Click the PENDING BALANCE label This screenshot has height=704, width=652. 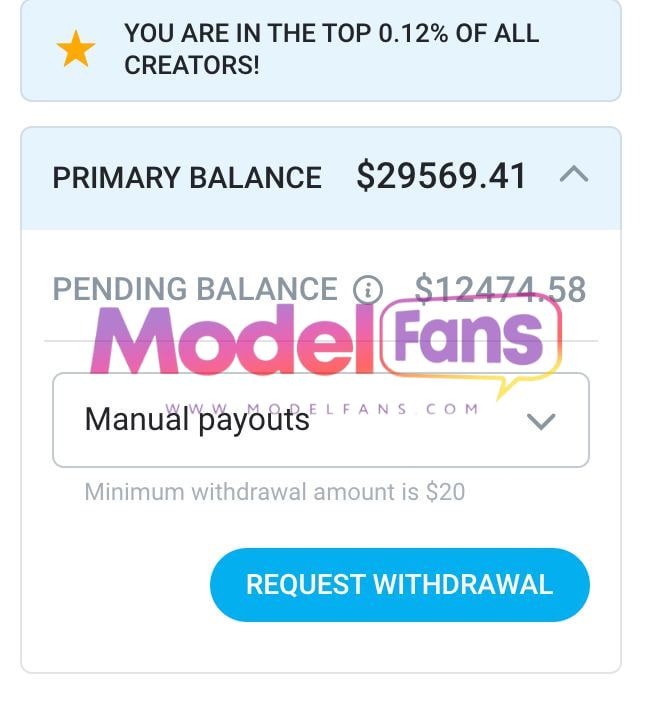[195, 289]
